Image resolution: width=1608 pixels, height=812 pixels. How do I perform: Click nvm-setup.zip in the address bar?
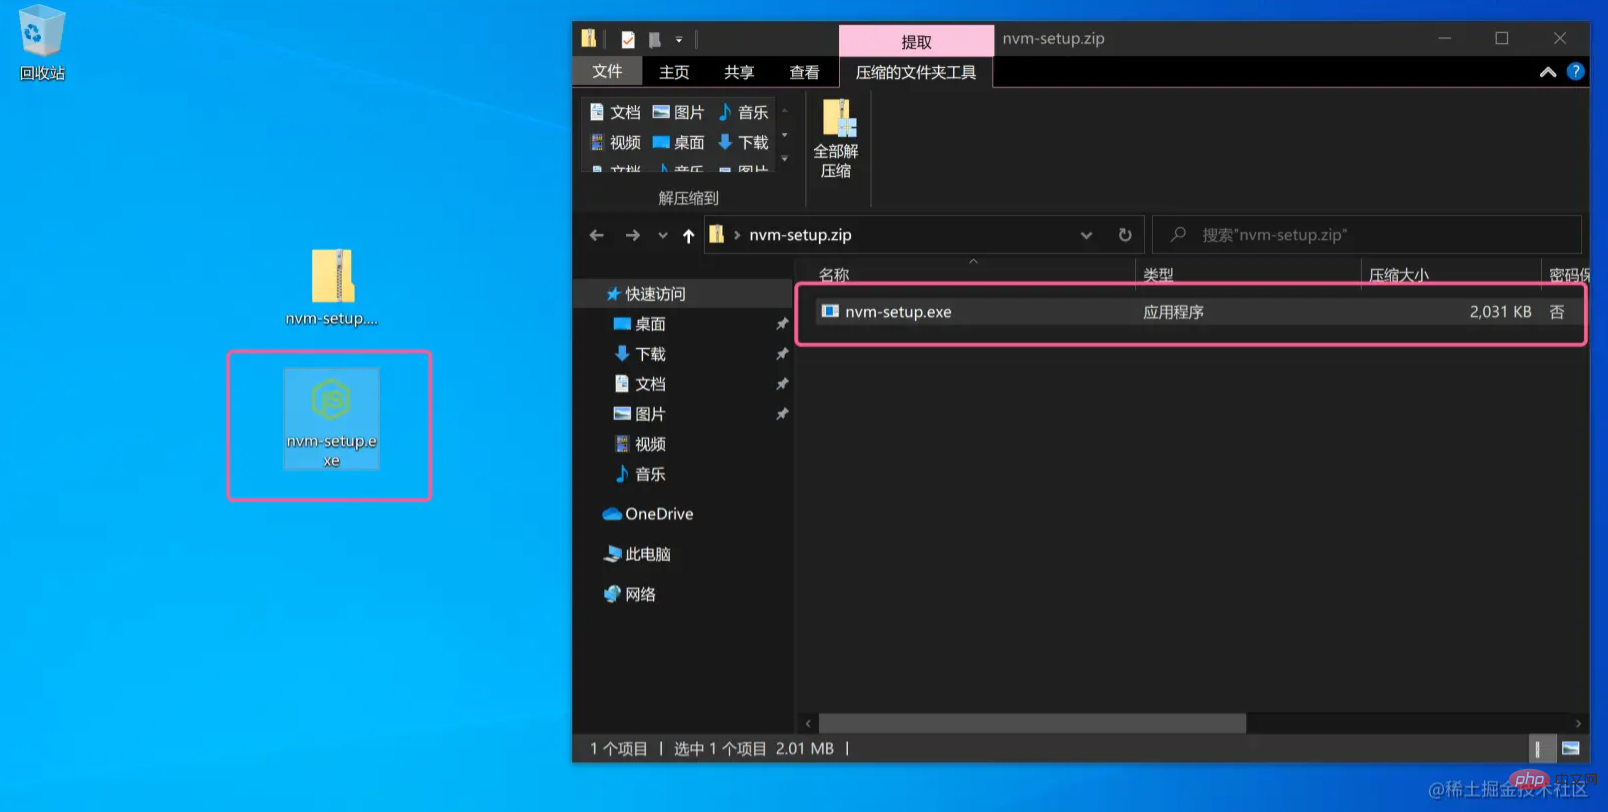point(800,235)
